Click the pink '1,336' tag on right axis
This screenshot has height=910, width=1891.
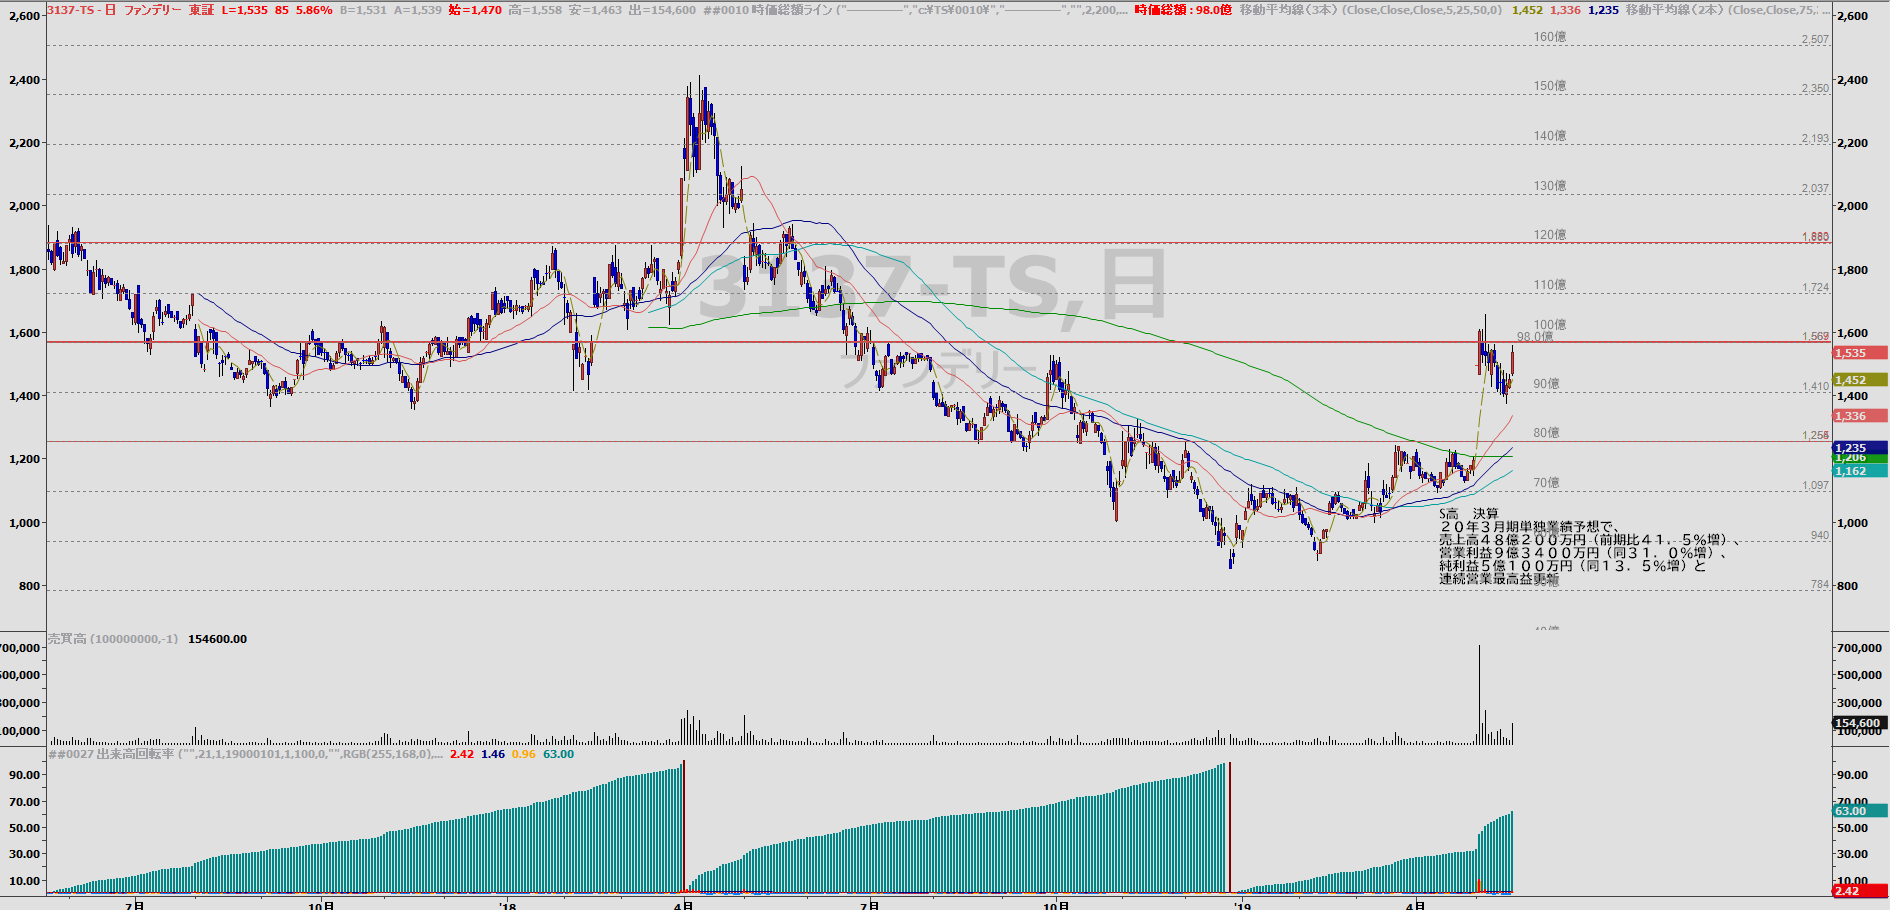pos(1859,416)
